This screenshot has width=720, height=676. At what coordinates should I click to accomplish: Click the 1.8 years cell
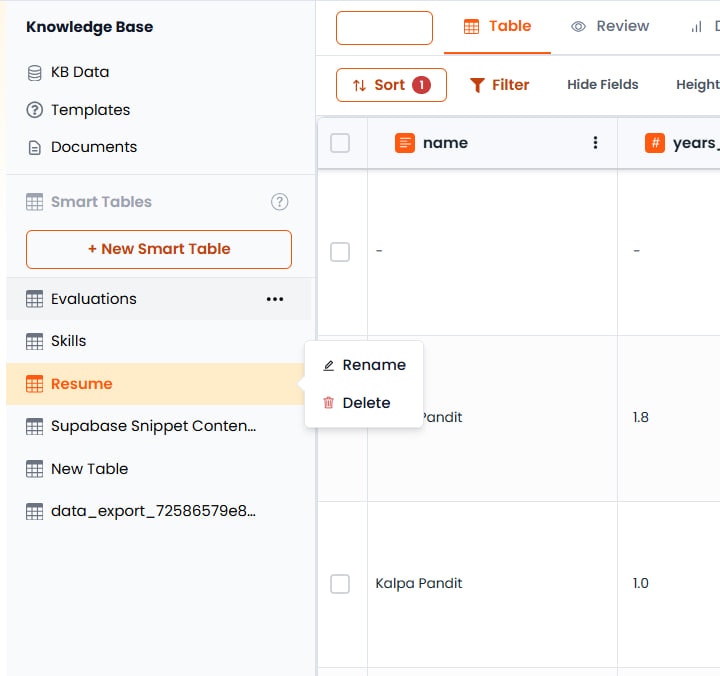(x=669, y=418)
